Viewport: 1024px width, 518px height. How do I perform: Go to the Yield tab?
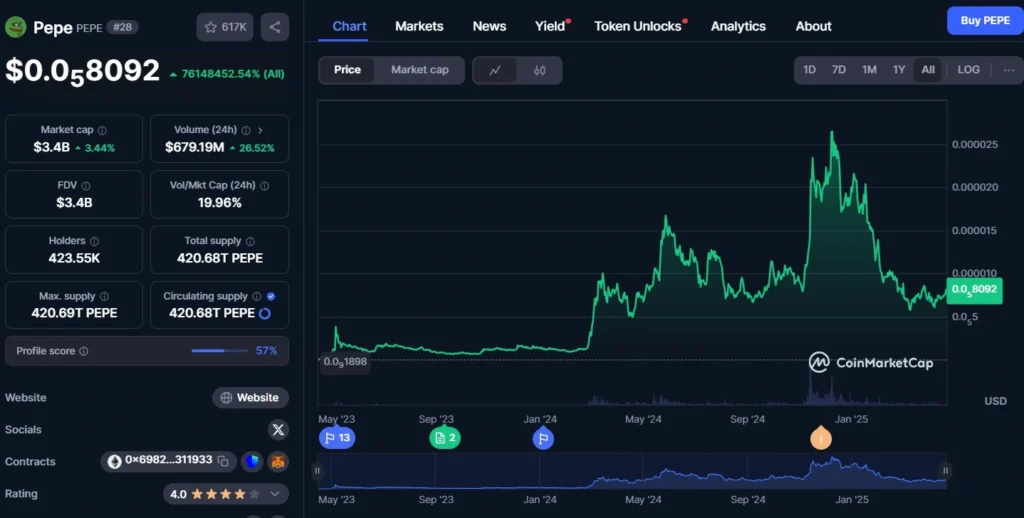coord(551,26)
